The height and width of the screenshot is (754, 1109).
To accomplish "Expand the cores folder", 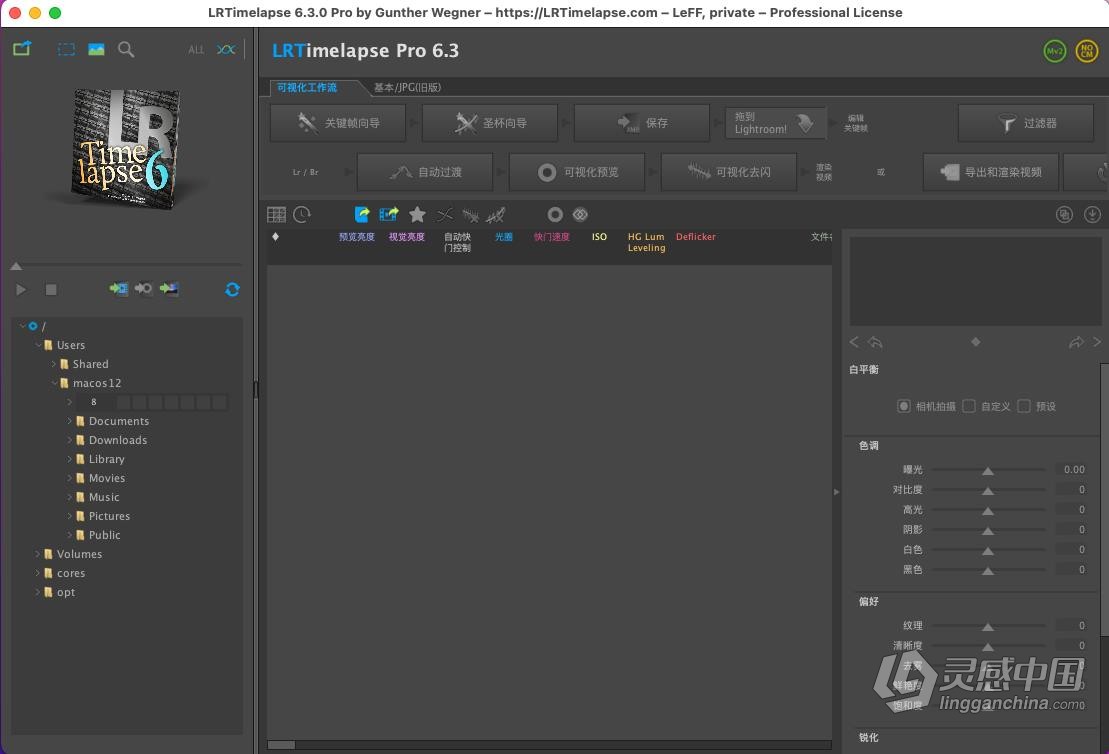I will [38, 573].
